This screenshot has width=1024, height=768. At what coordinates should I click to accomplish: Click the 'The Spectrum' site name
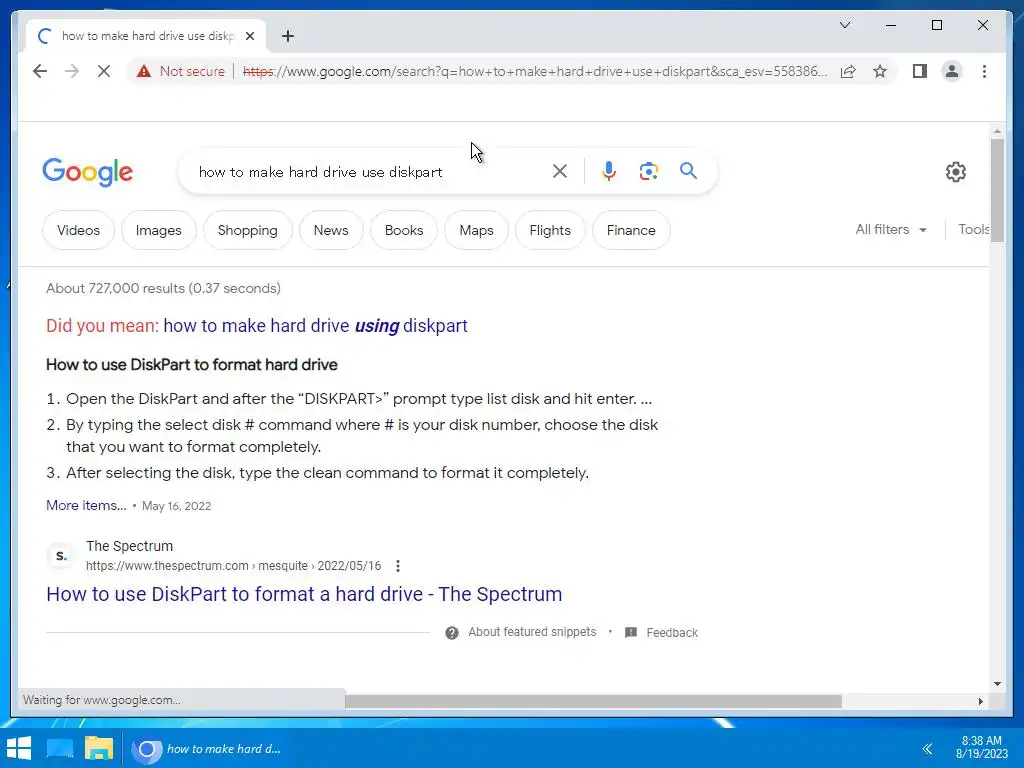129,546
